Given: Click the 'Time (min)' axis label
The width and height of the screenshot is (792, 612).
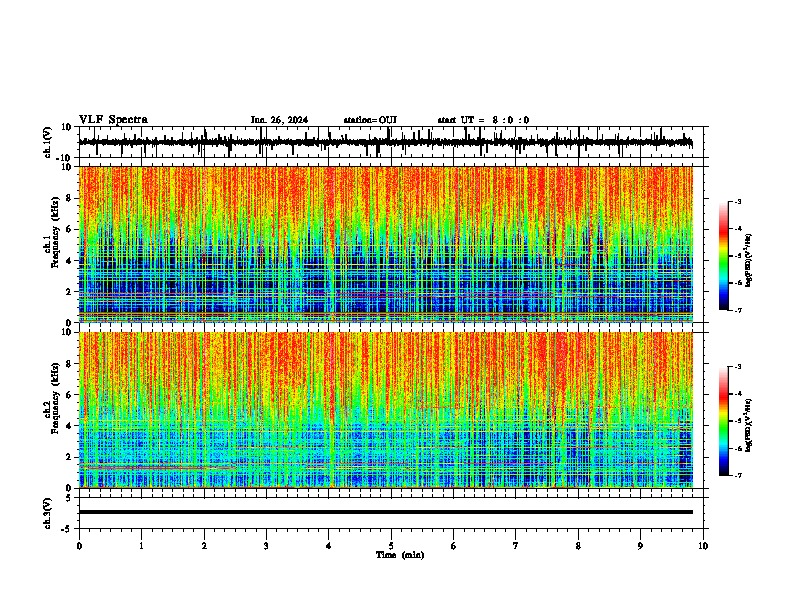Looking at the screenshot, I should pyautogui.click(x=400, y=555).
